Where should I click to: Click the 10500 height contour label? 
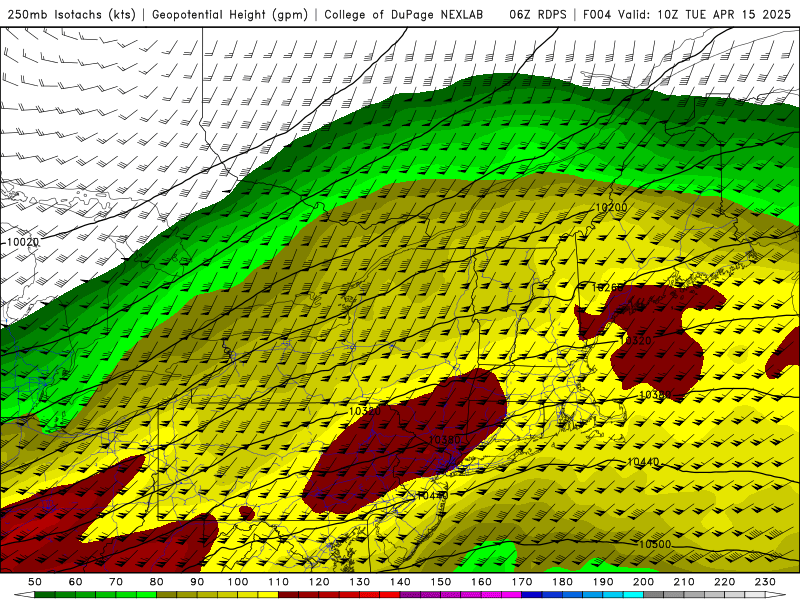(x=655, y=544)
